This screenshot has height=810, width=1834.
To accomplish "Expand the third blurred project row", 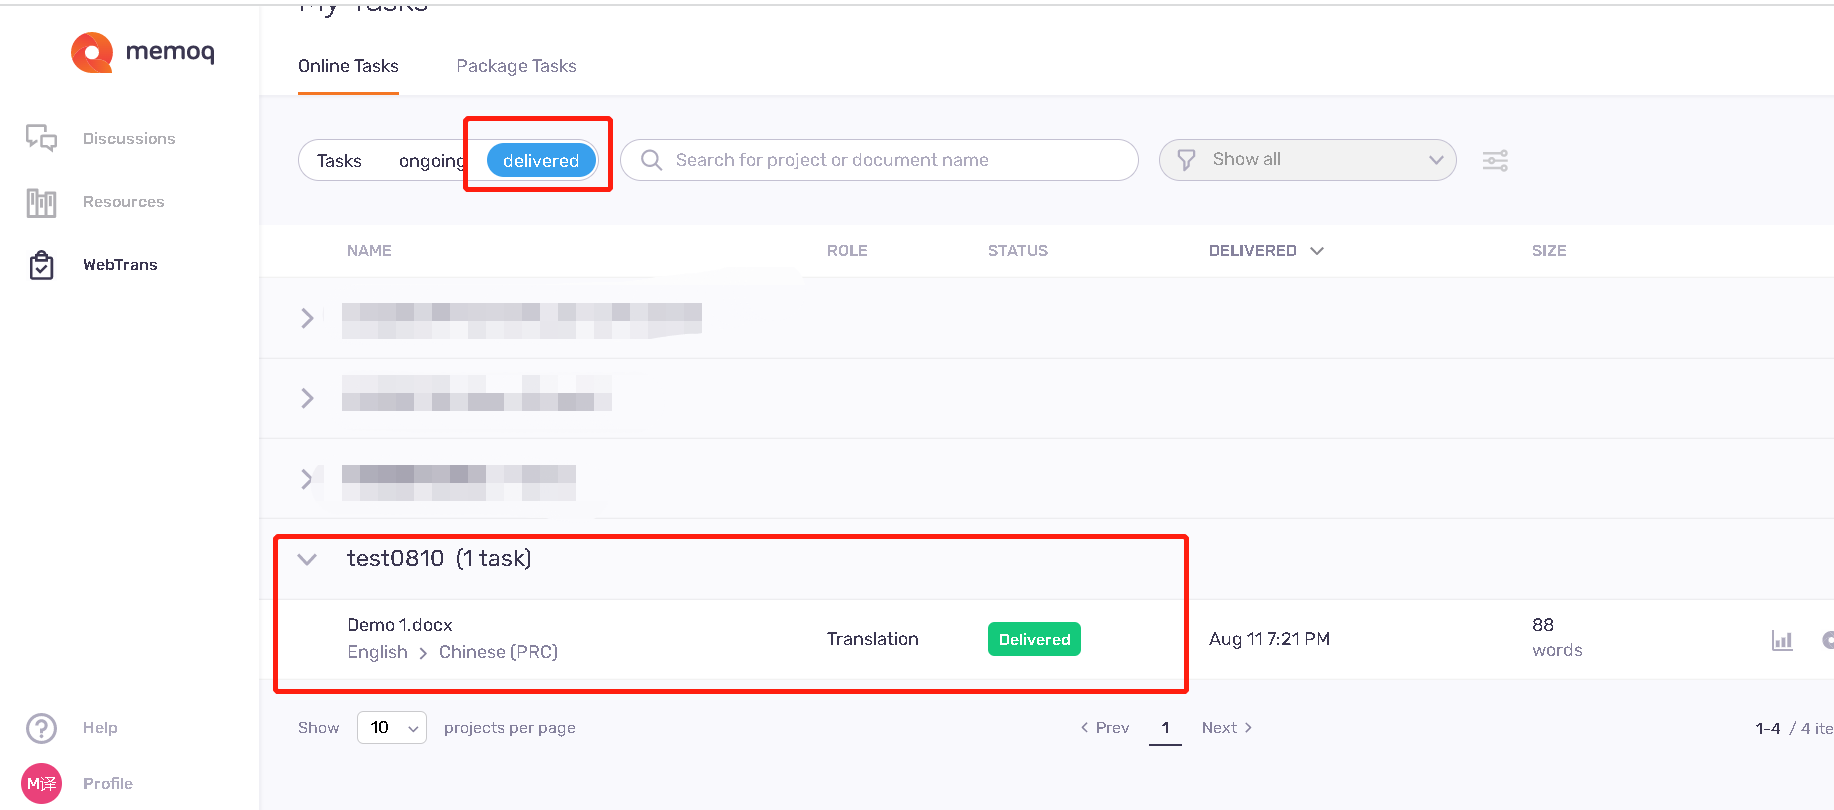I will tap(307, 478).
